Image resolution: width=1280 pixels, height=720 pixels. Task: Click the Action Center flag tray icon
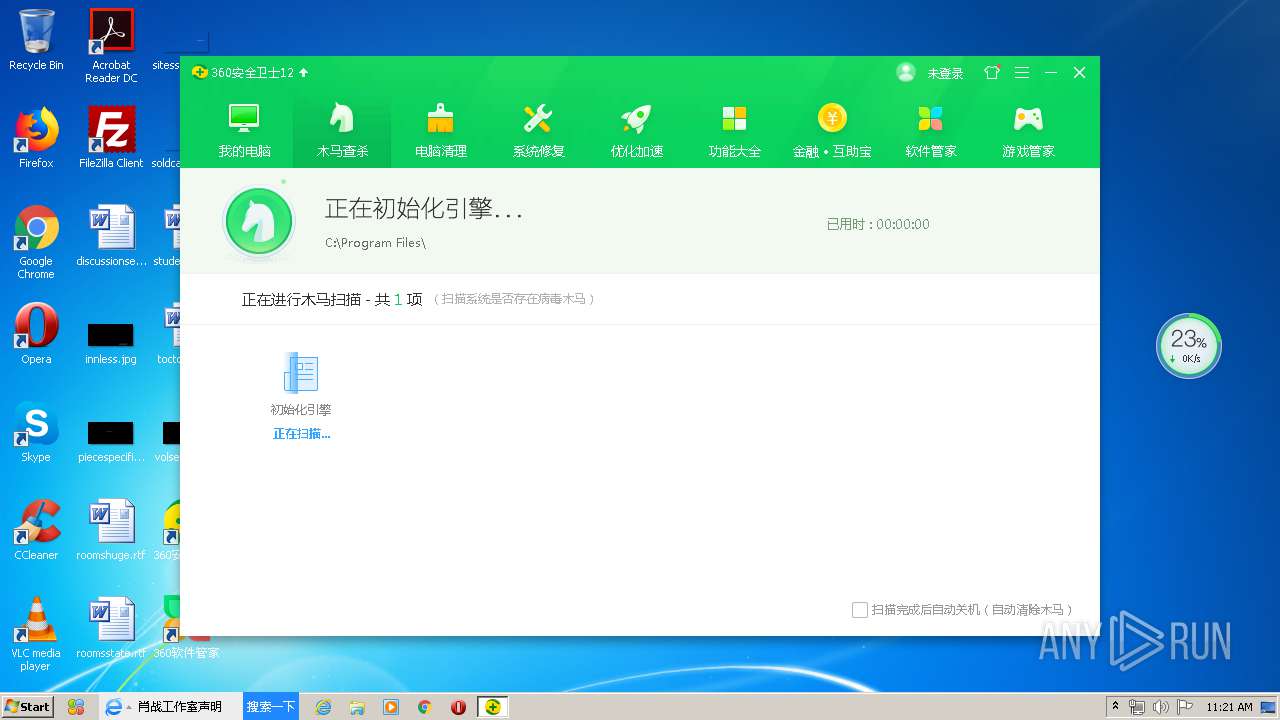pyautogui.click(x=1185, y=707)
